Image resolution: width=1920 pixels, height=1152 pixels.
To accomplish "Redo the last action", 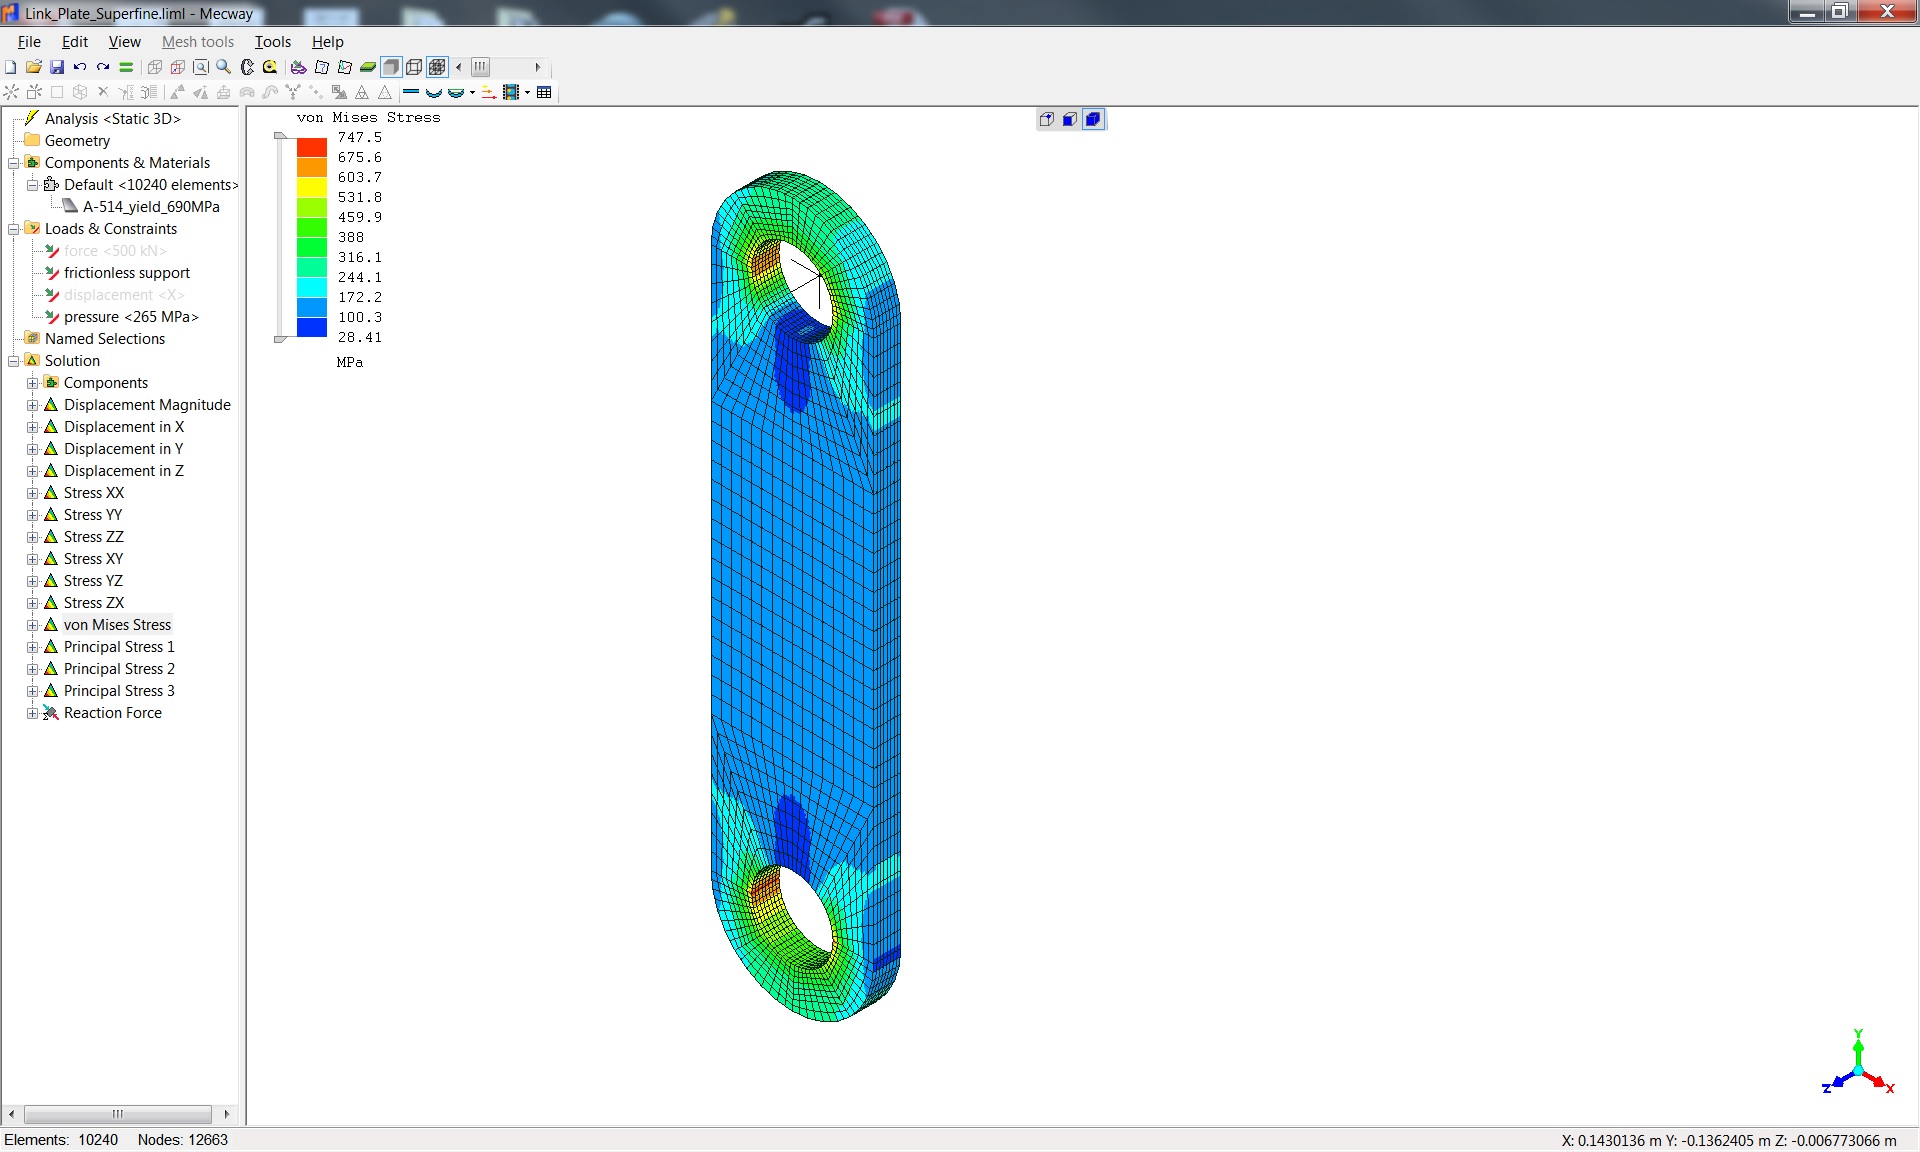I will click(x=103, y=67).
